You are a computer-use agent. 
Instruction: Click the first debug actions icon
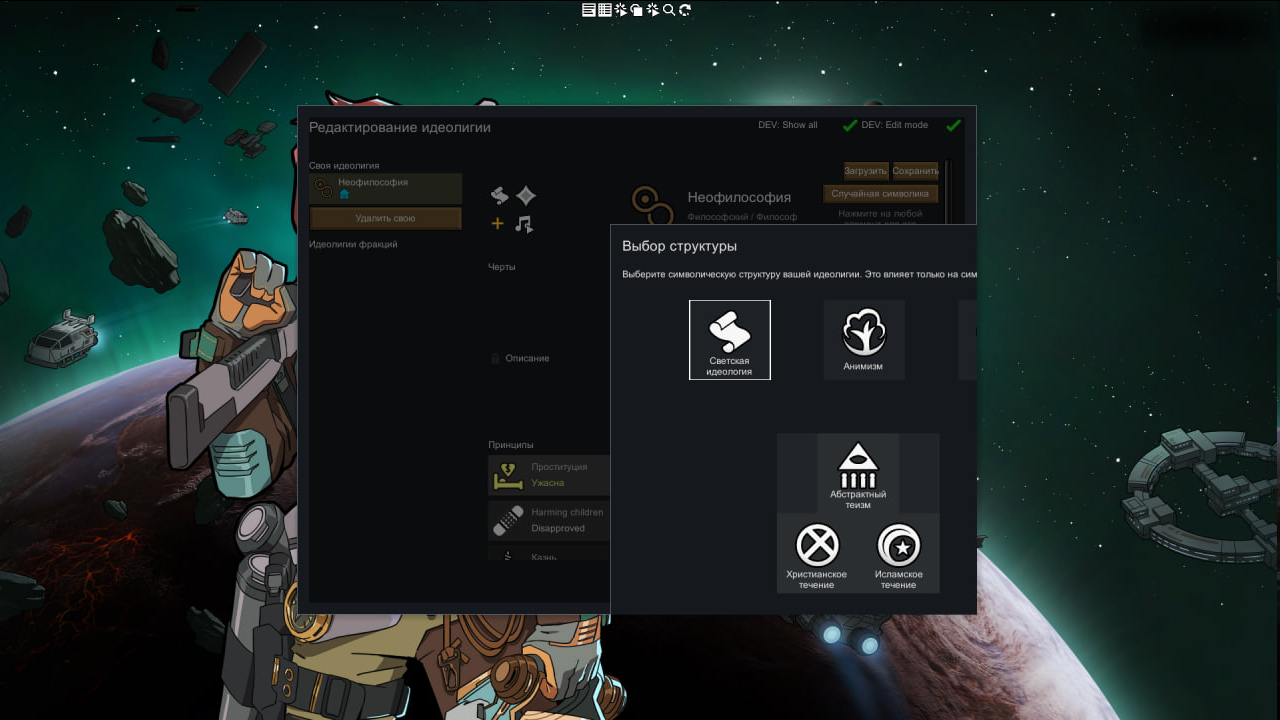[621, 9]
